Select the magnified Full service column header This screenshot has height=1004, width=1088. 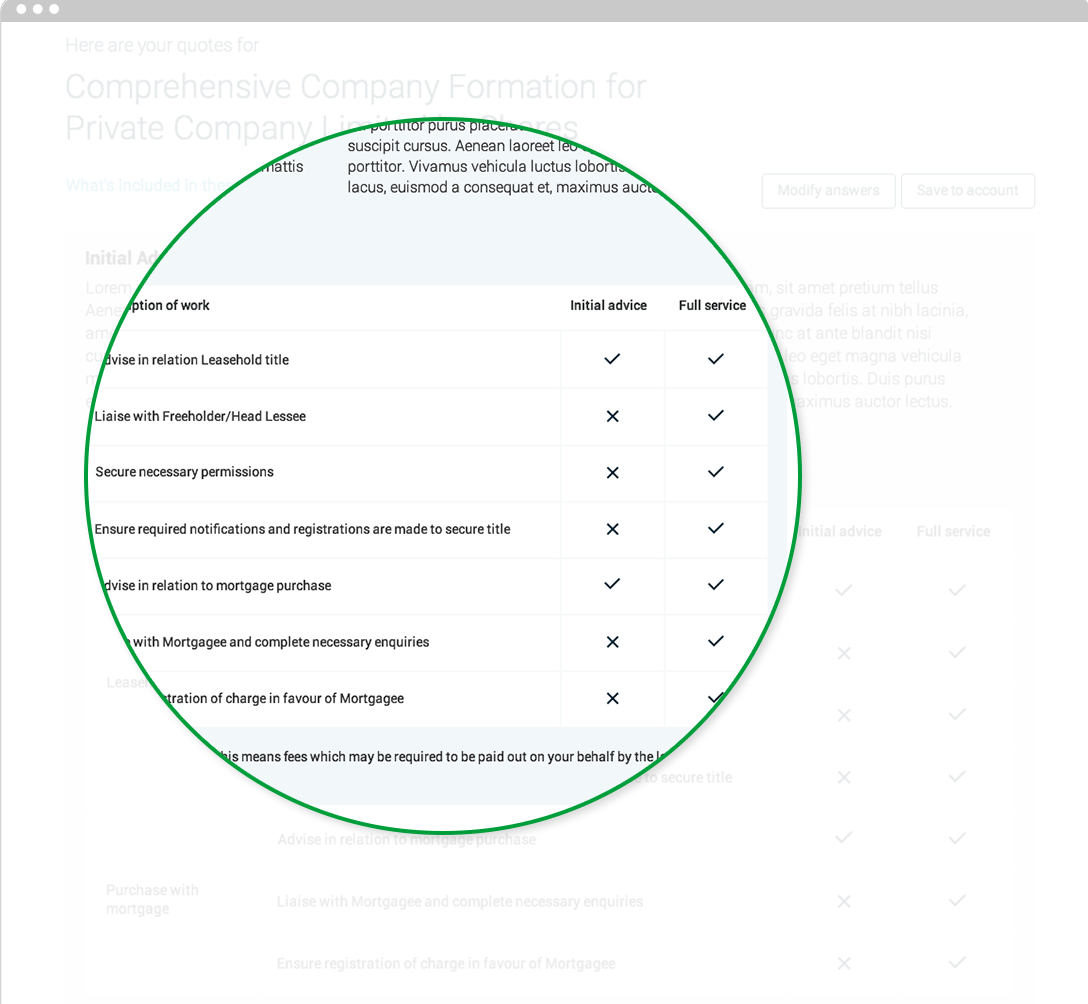click(x=712, y=306)
